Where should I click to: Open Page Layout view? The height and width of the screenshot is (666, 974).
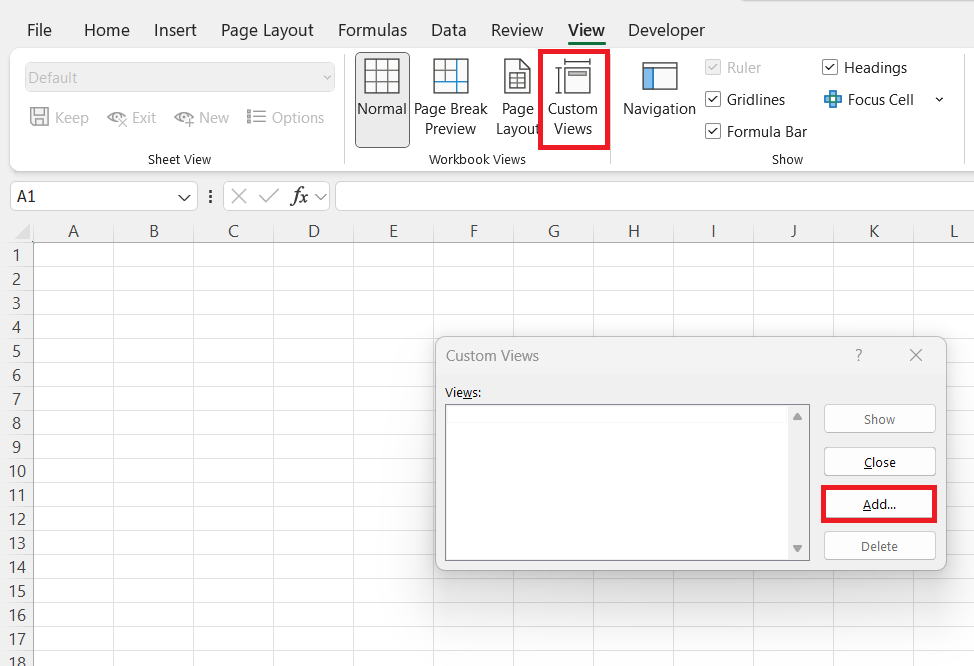click(517, 99)
